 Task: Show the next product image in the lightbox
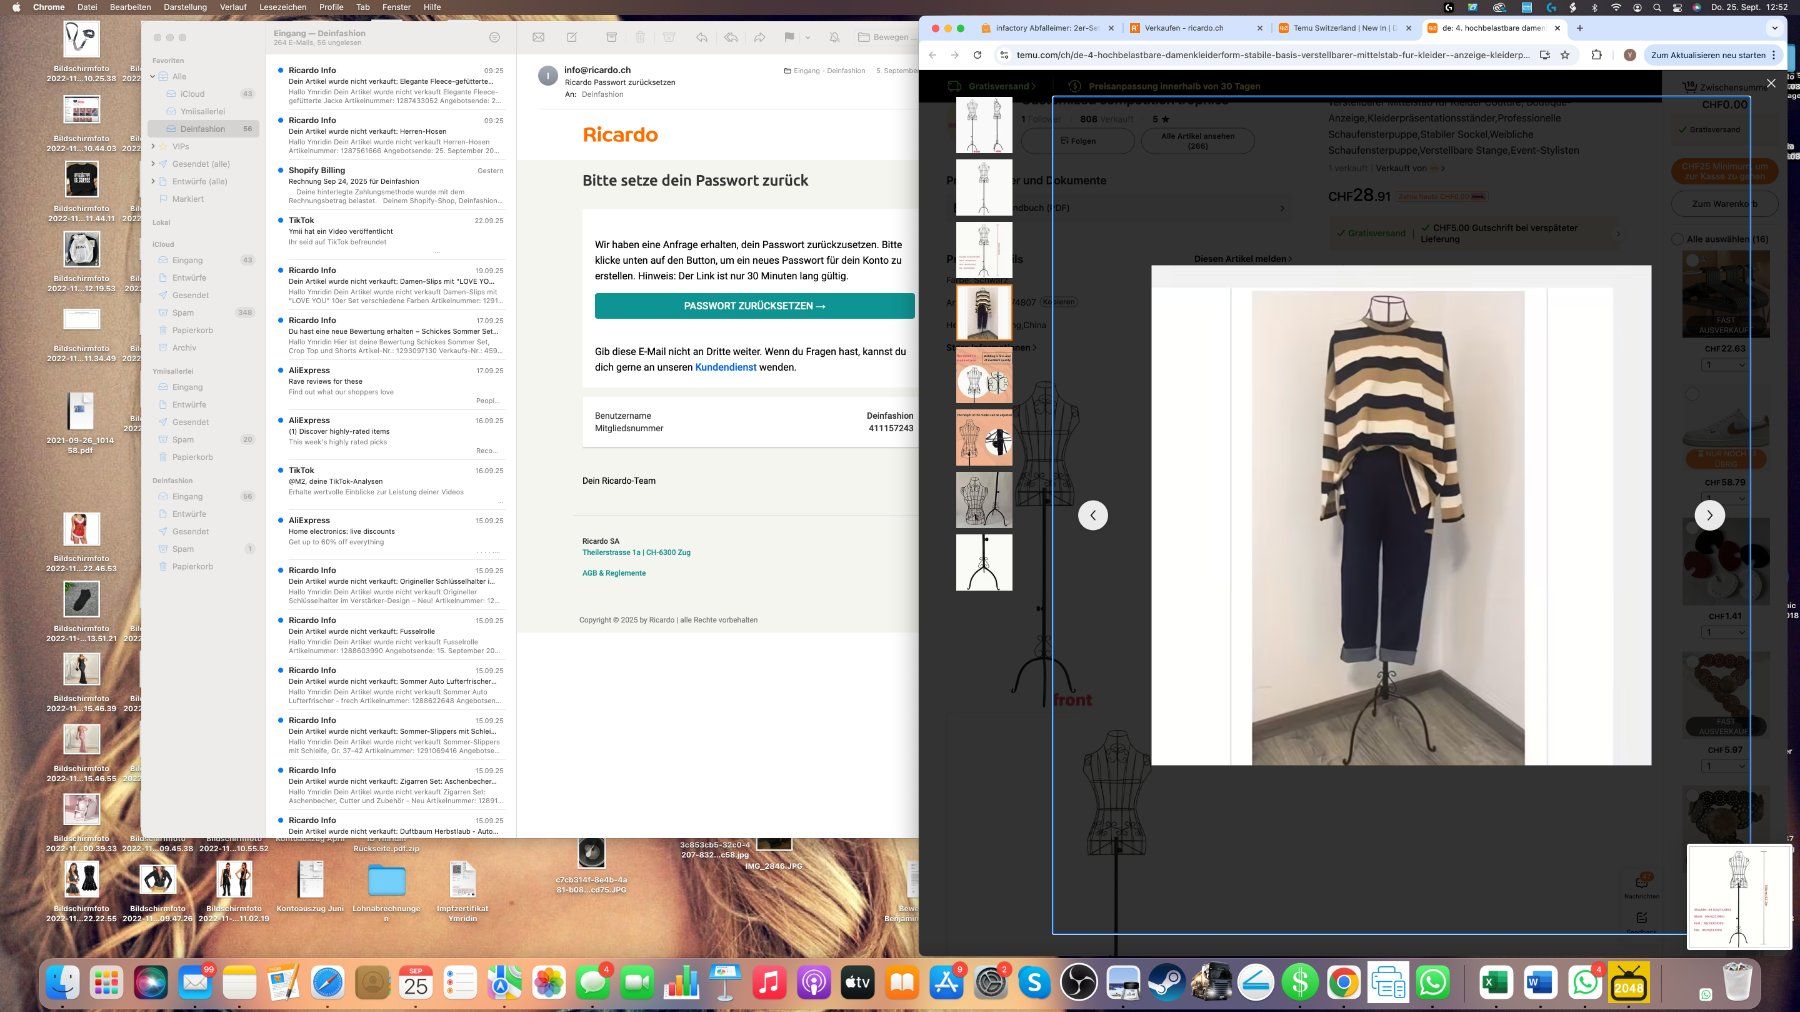click(1709, 515)
